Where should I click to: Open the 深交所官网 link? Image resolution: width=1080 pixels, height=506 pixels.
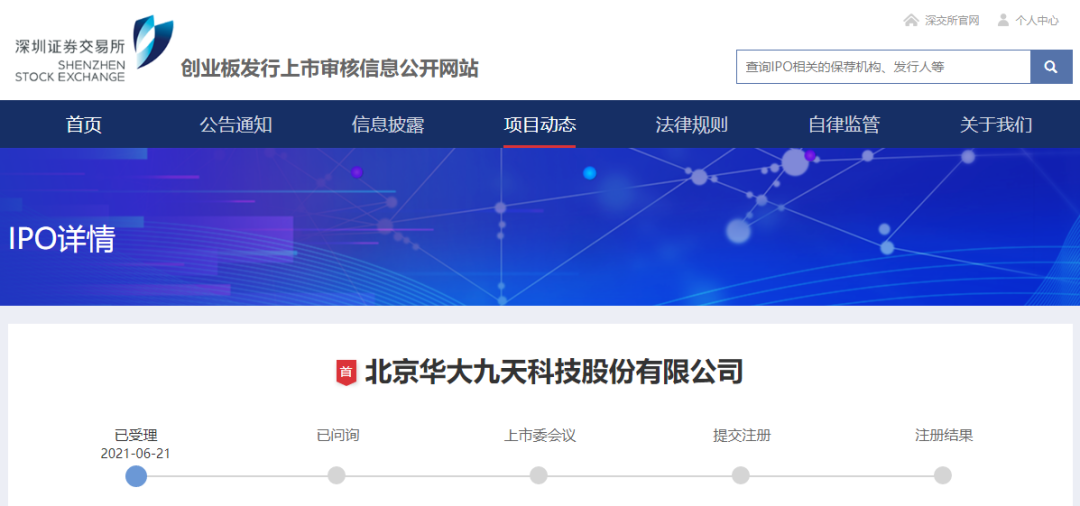click(x=951, y=20)
